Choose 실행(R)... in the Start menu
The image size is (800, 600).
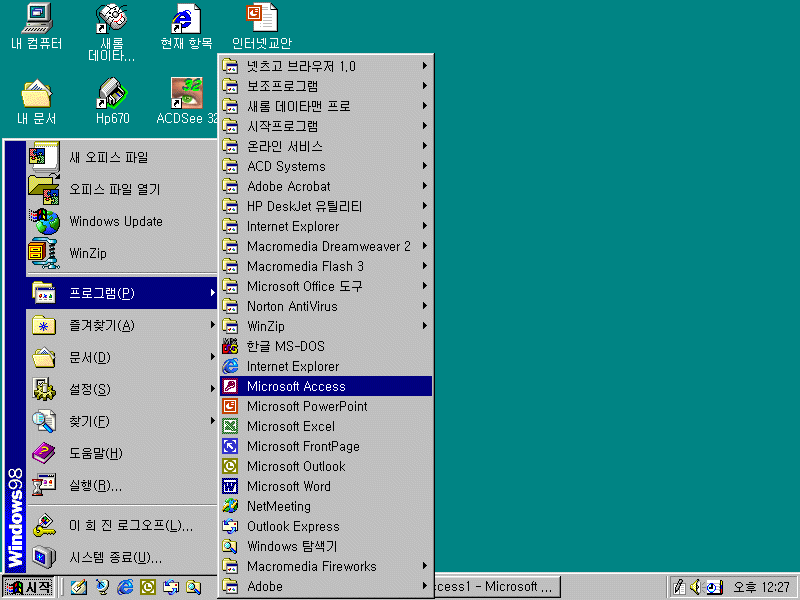(122, 485)
